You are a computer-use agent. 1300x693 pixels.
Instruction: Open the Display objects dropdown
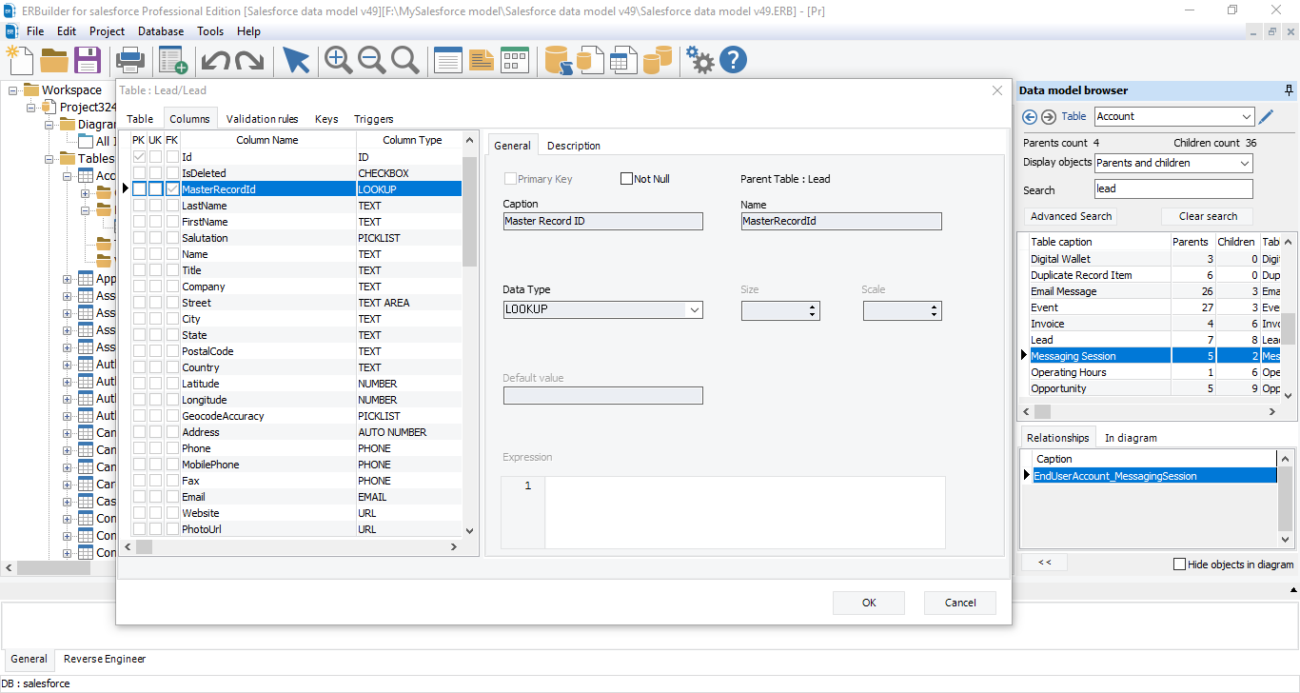(1244, 163)
